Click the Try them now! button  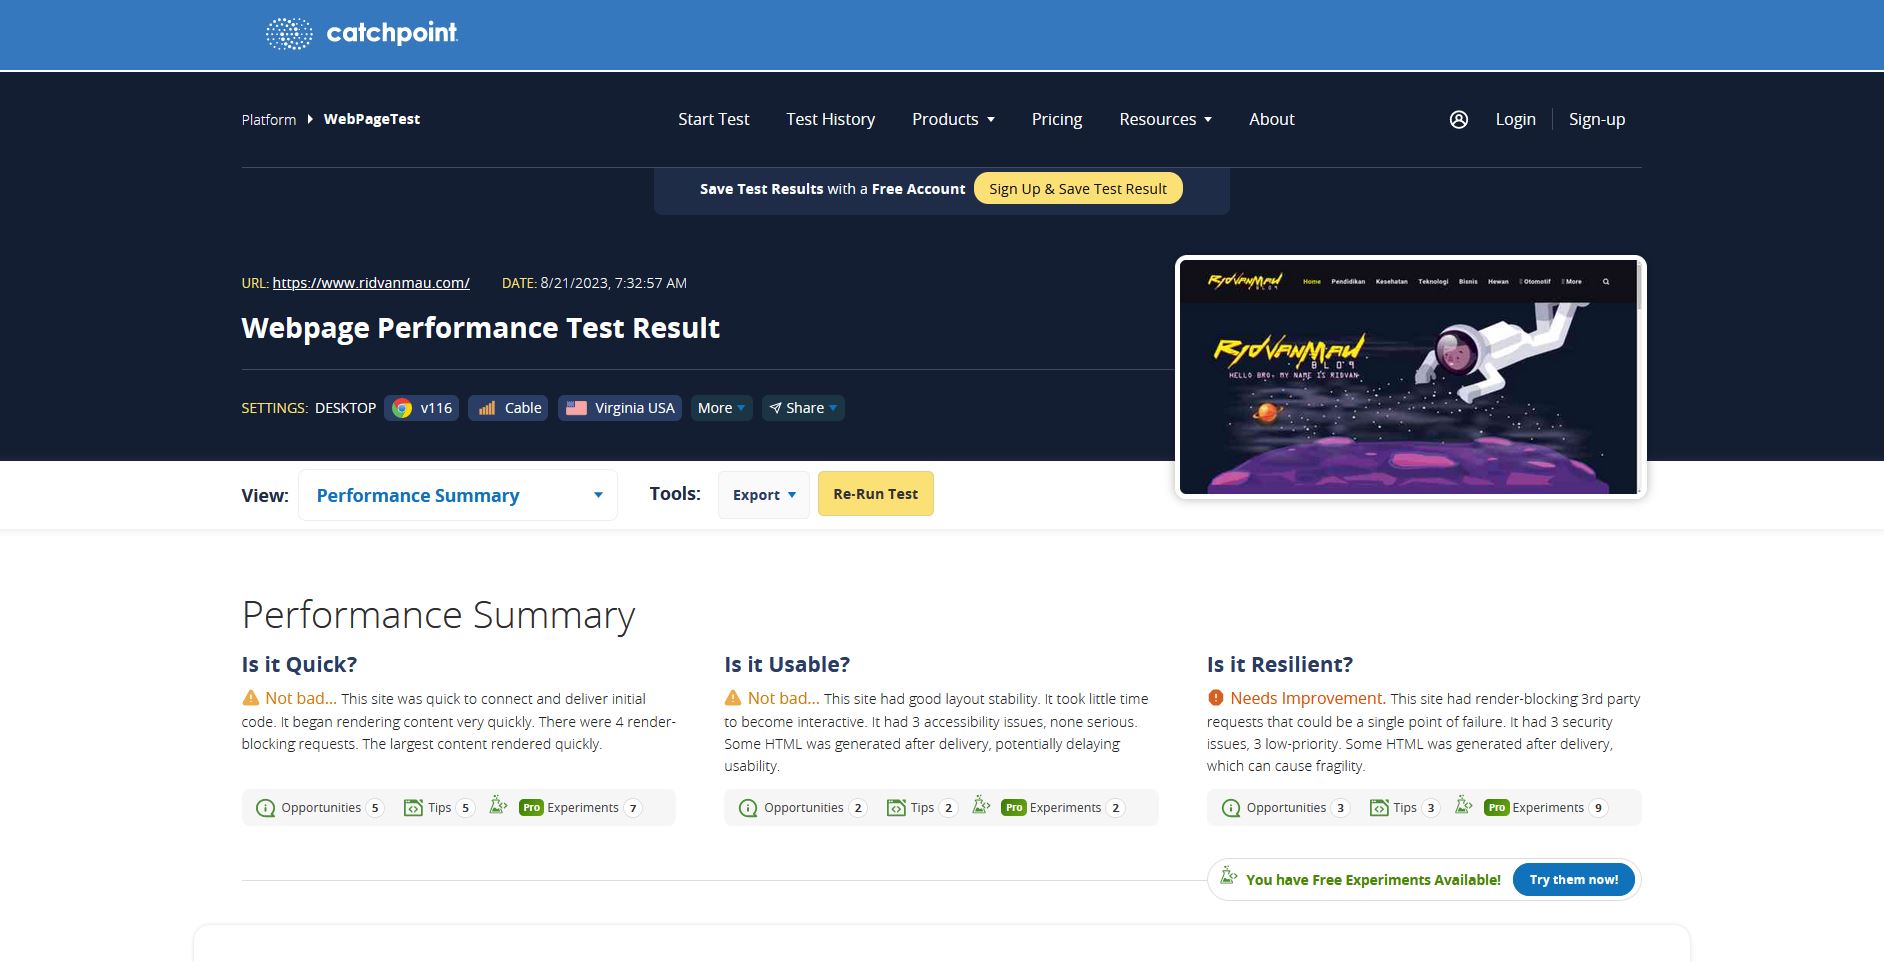pos(1574,880)
